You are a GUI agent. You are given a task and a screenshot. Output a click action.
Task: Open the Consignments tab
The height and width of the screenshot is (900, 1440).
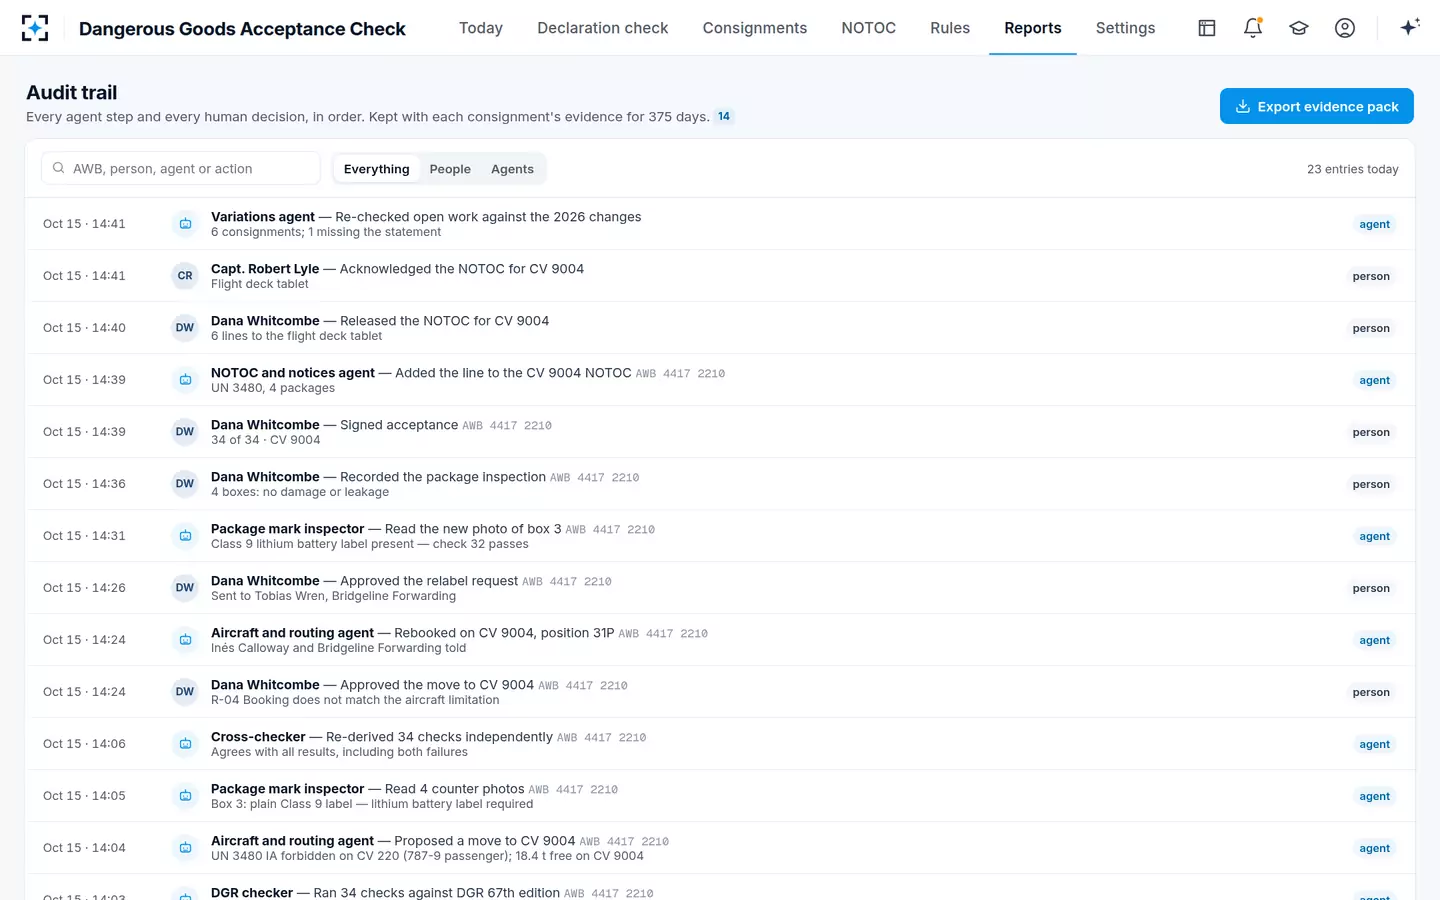pos(755,28)
